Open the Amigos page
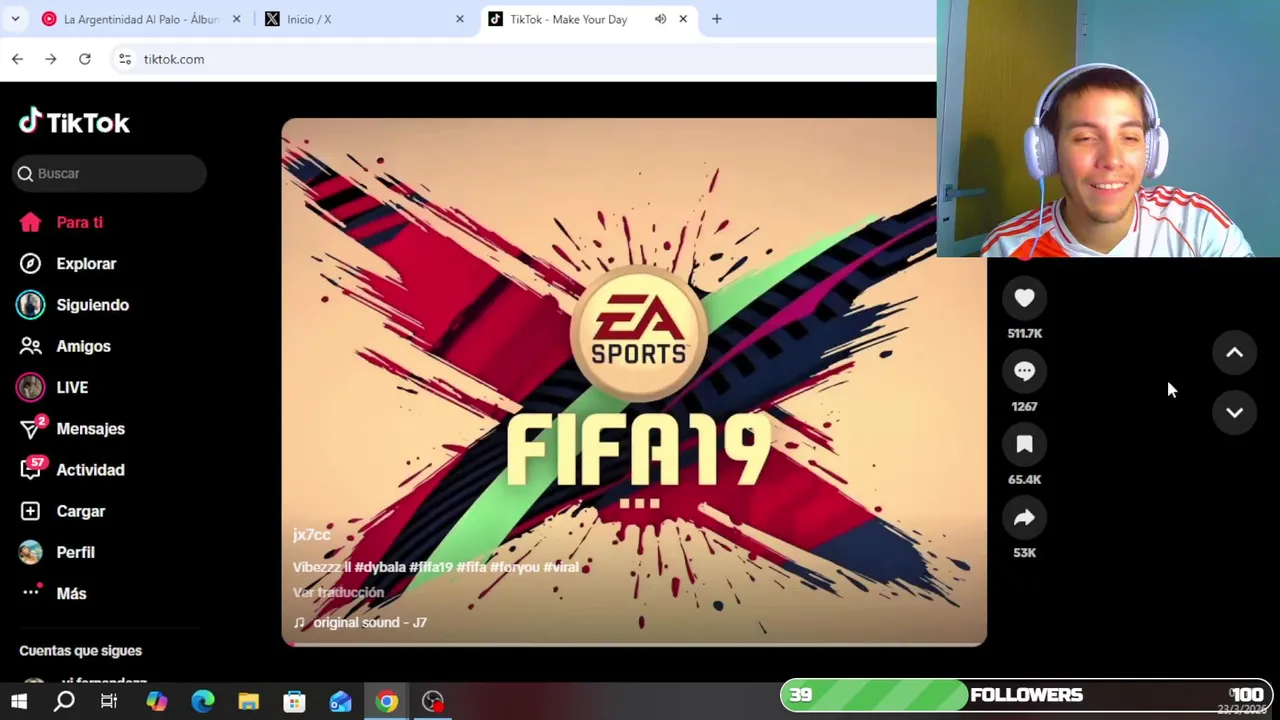This screenshot has height=720, width=1280. (64, 346)
